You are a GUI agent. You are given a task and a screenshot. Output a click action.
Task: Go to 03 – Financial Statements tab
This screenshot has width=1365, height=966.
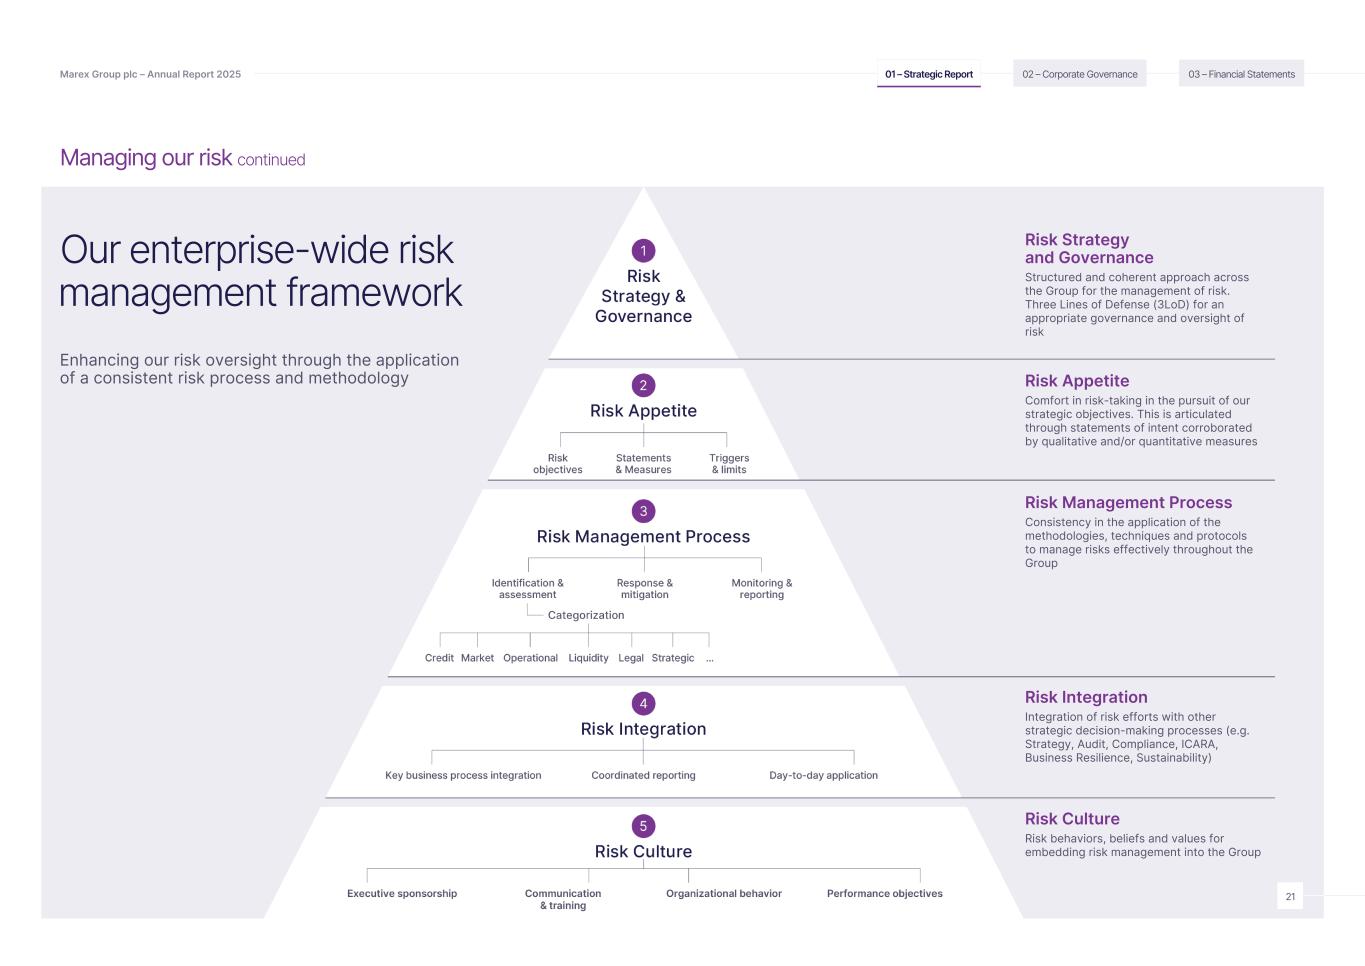[1241, 74]
